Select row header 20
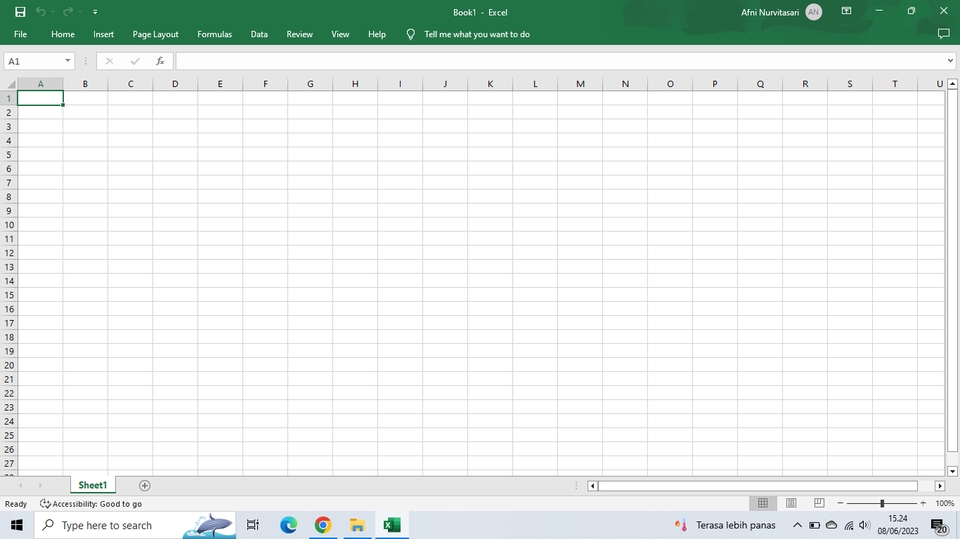The height and width of the screenshot is (539, 960). [x=9, y=365]
